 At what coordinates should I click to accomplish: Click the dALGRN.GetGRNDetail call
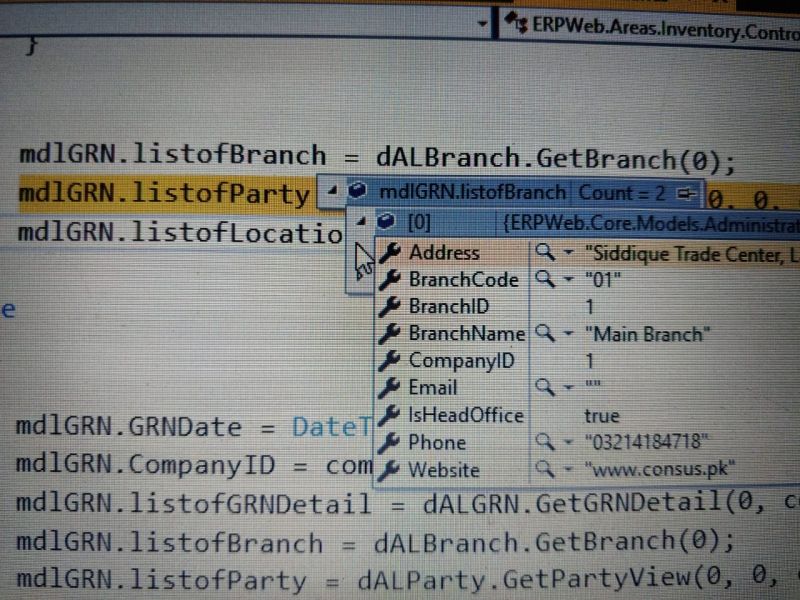pyautogui.click(x=611, y=503)
